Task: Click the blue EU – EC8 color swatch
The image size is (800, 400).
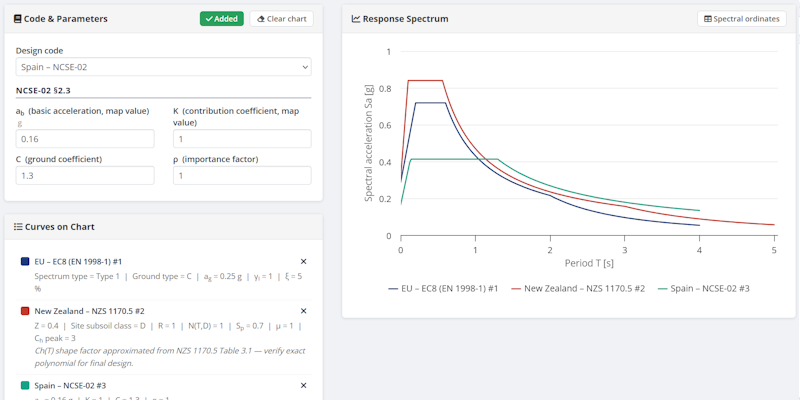Action: 25,261
